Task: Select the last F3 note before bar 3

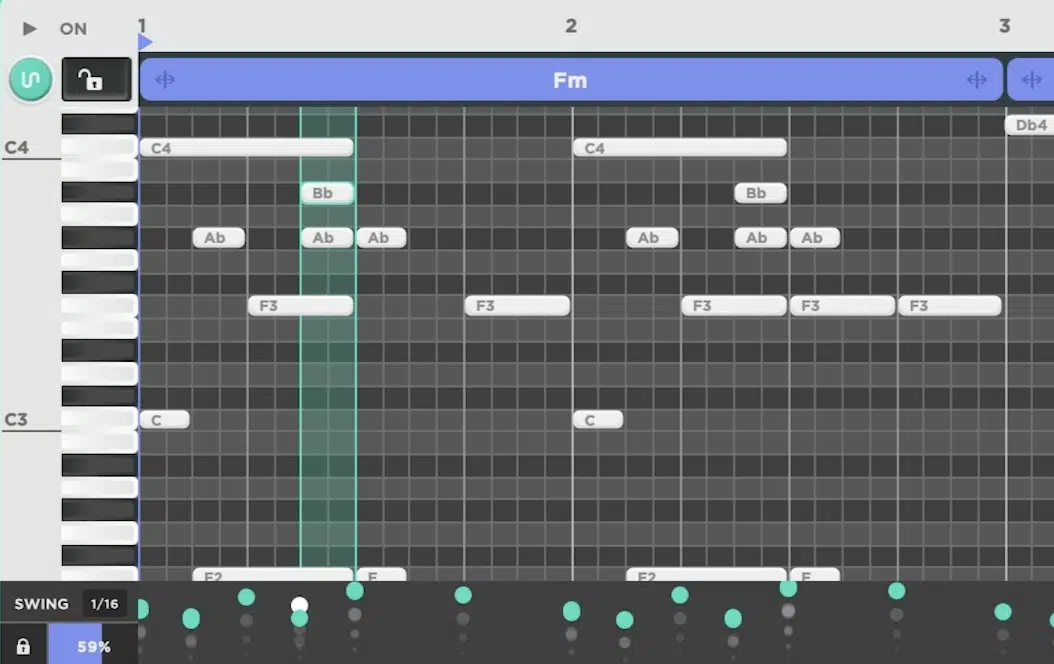Action: pyautogui.click(x=950, y=306)
